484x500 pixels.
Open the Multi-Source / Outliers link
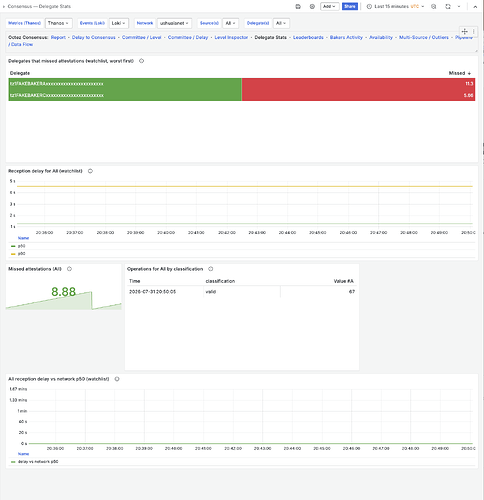pyautogui.click(x=424, y=37)
